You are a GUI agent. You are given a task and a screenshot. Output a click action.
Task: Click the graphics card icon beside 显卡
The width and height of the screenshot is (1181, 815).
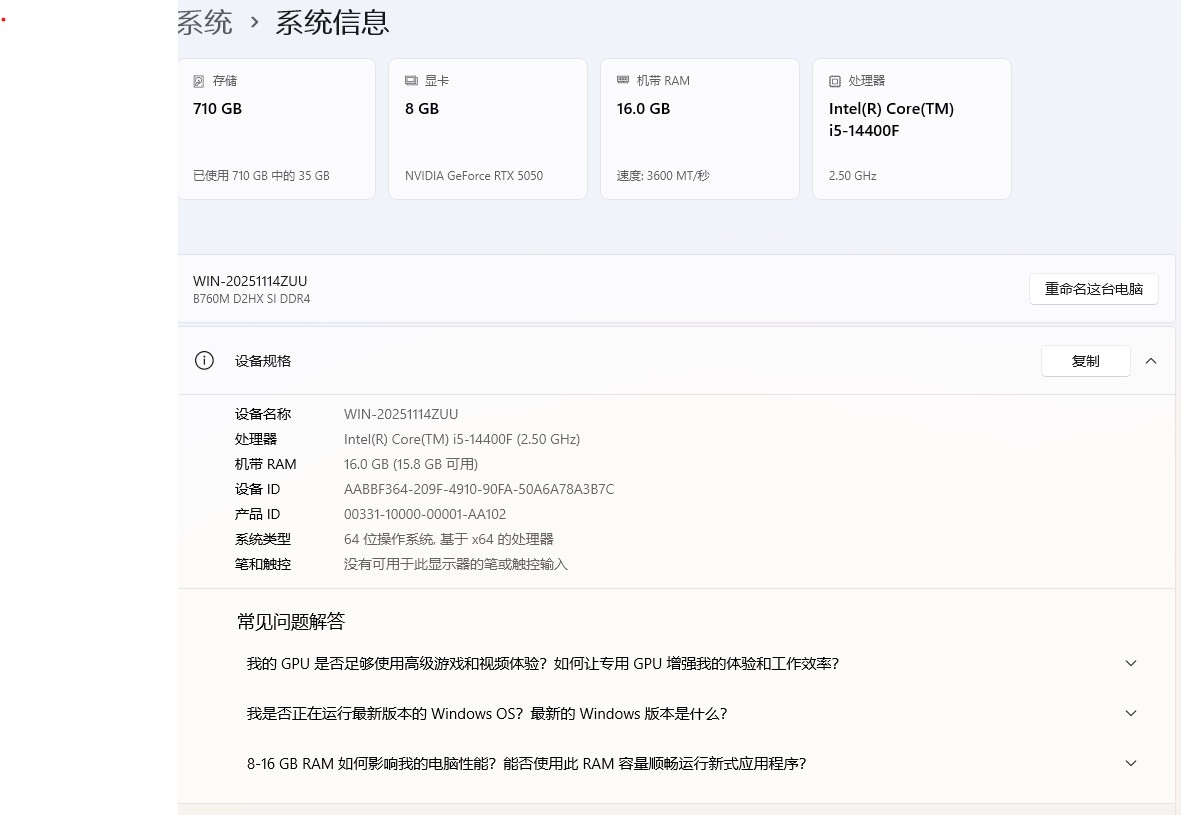point(411,81)
